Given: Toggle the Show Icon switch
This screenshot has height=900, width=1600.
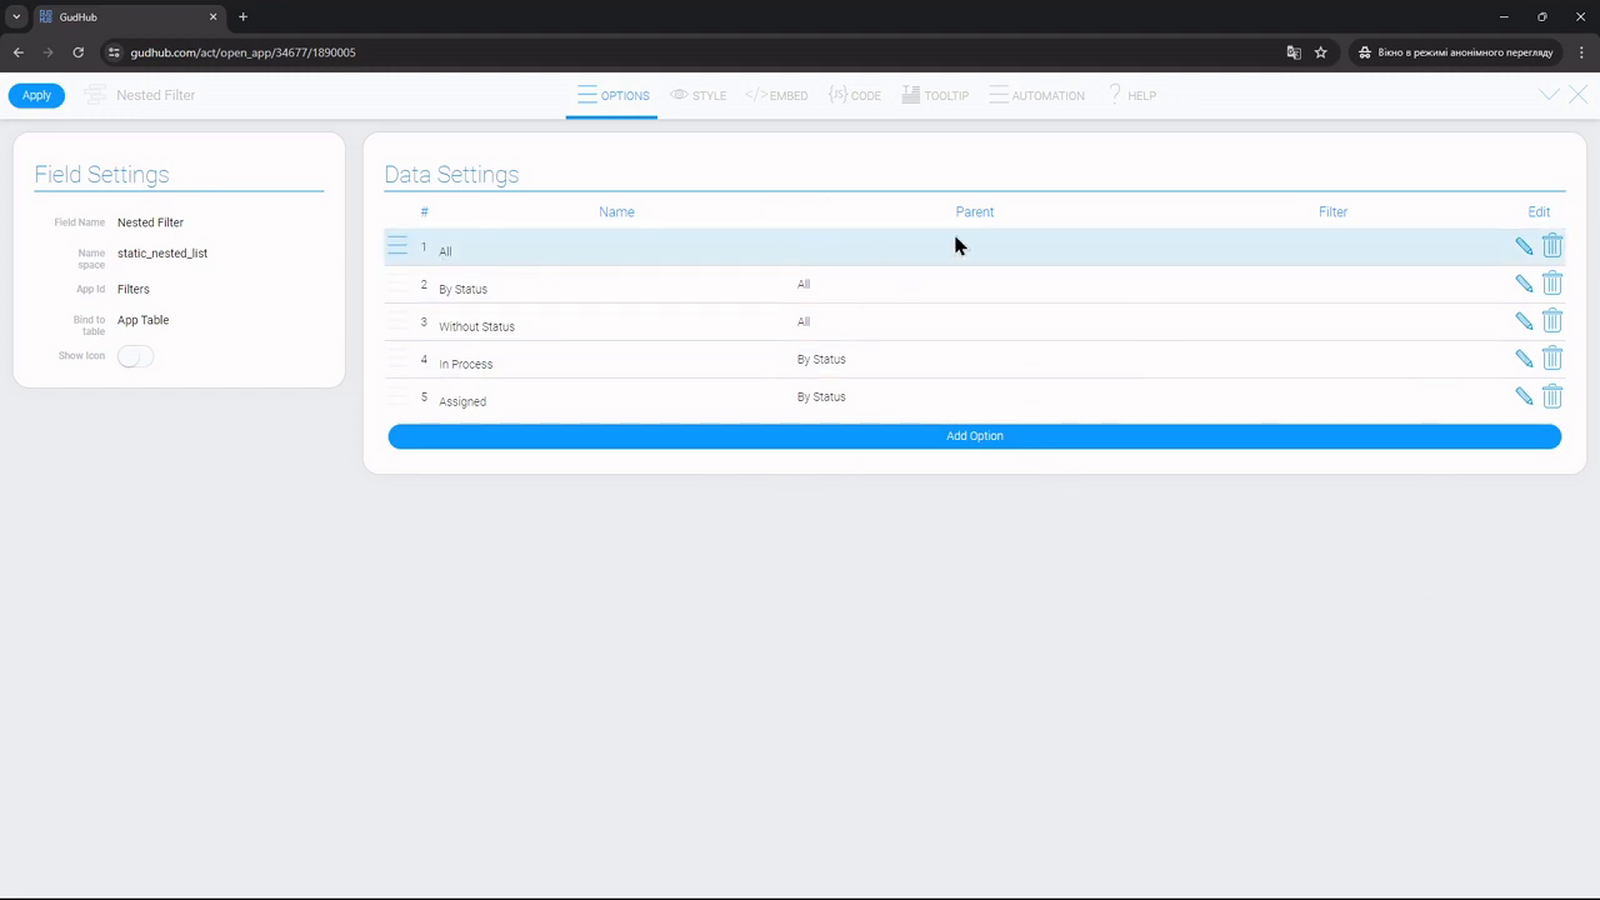Looking at the screenshot, I should pyautogui.click(x=135, y=356).
